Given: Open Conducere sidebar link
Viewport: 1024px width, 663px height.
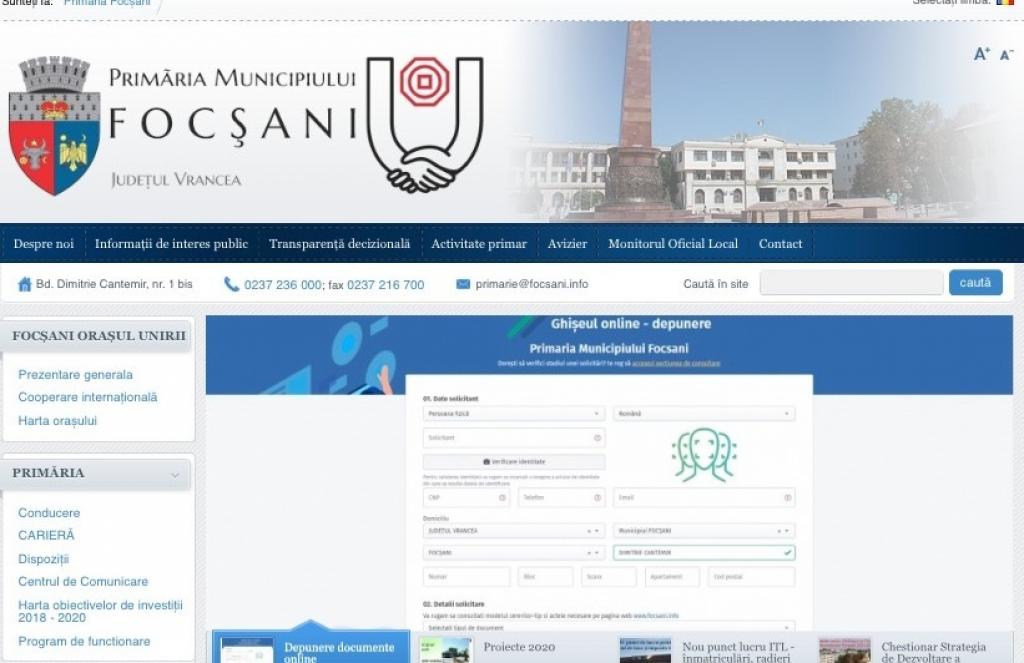Looking at the screenshot, I should (x=49, y=513).
